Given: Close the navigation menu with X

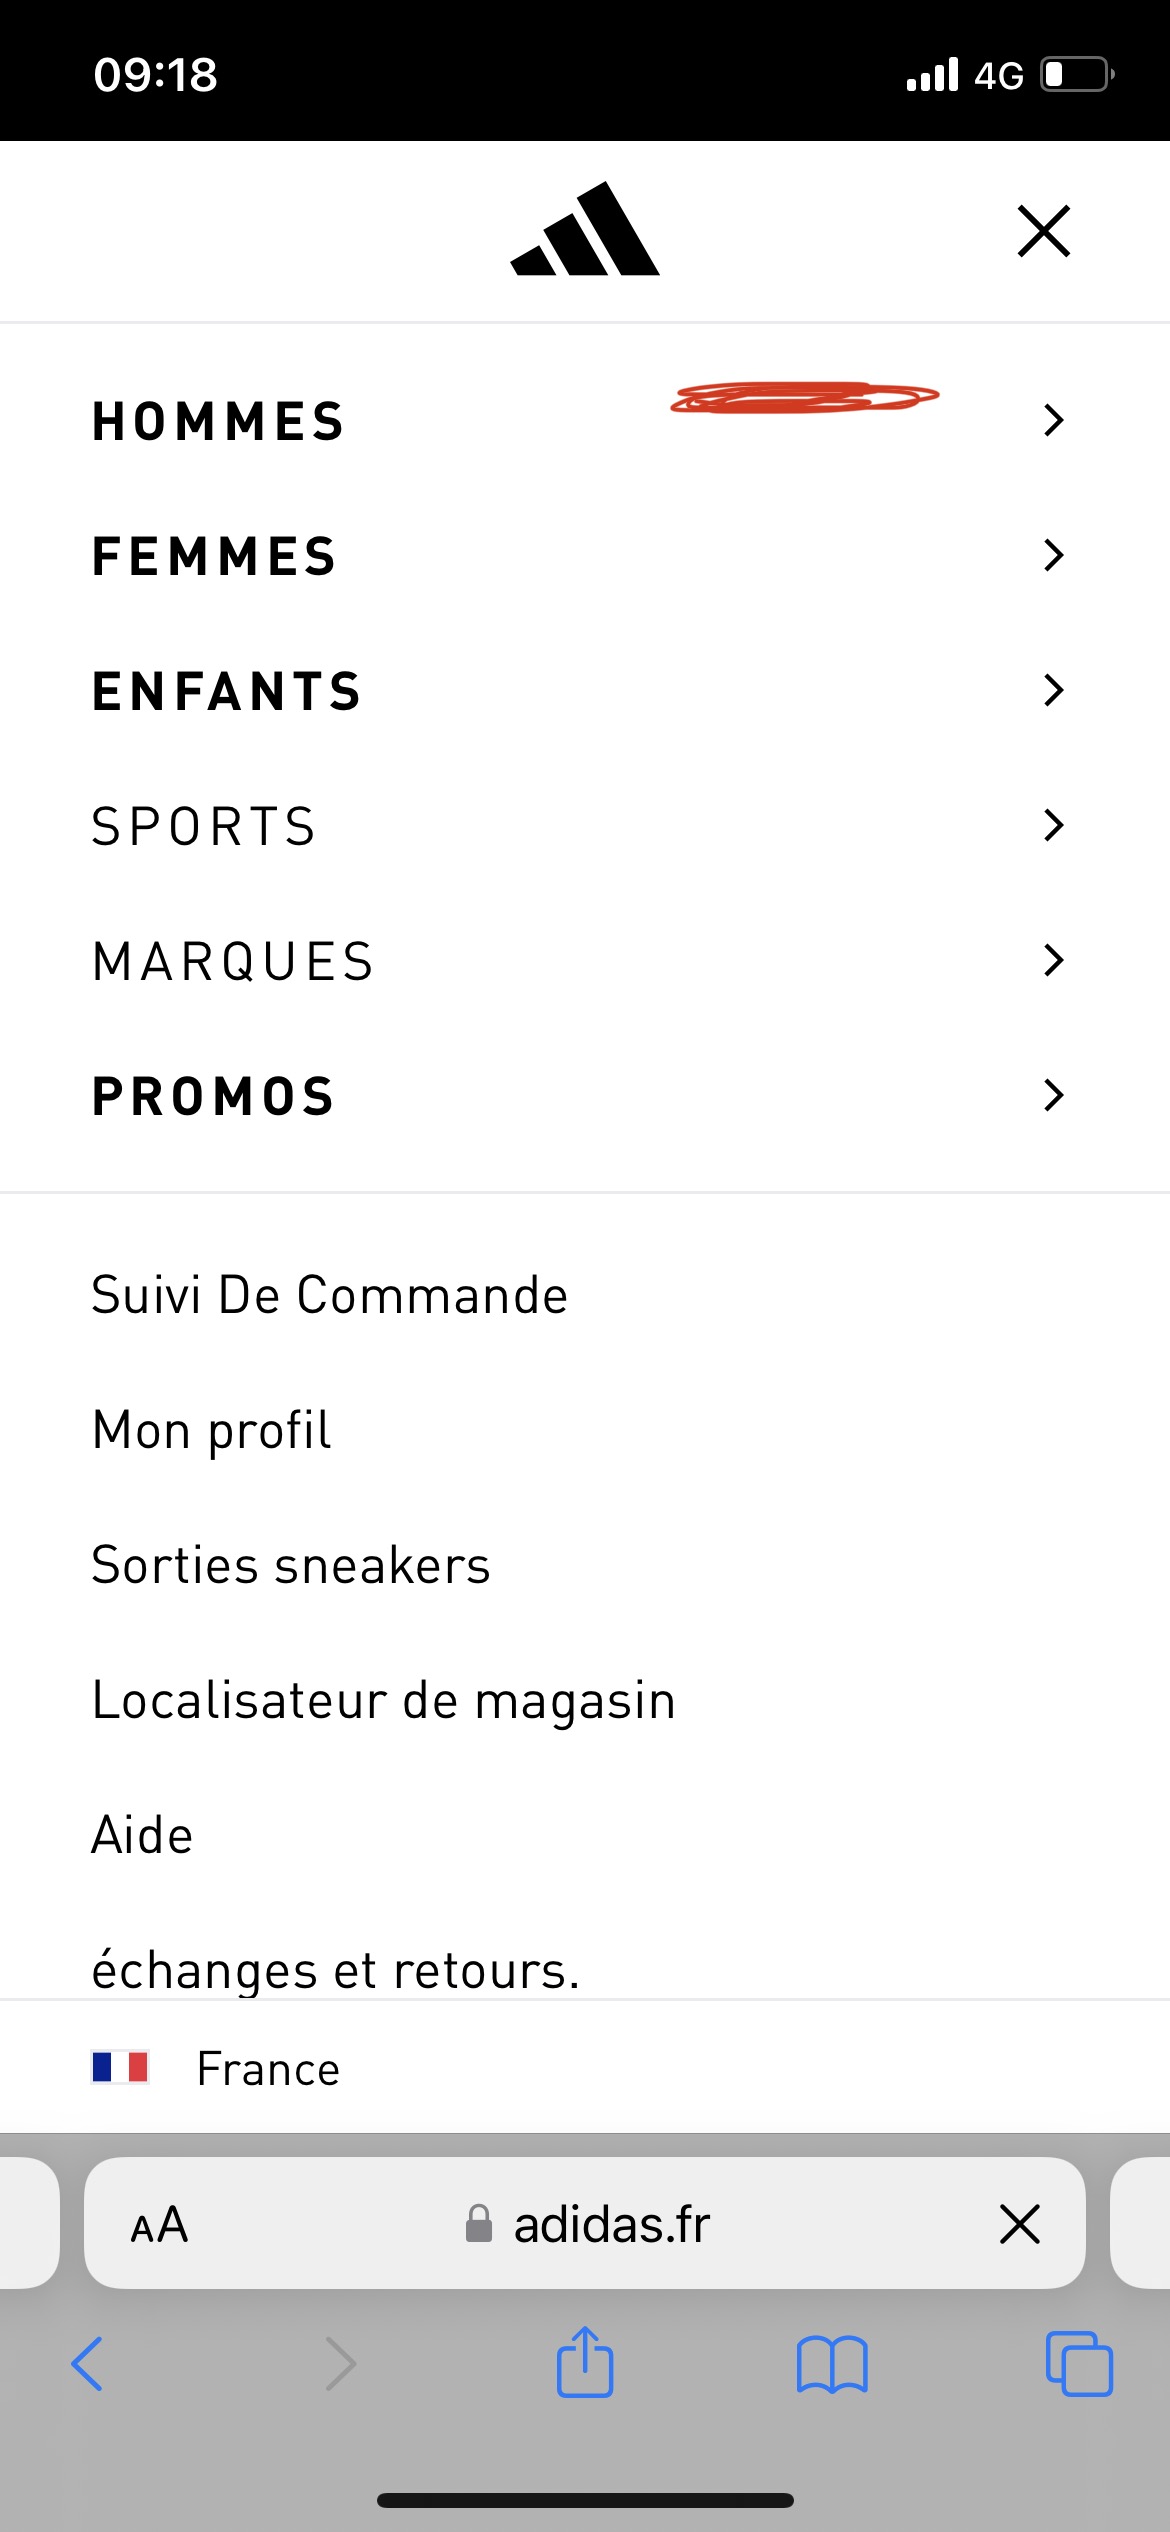Looking at the screenshot, I should point(1043,231).
